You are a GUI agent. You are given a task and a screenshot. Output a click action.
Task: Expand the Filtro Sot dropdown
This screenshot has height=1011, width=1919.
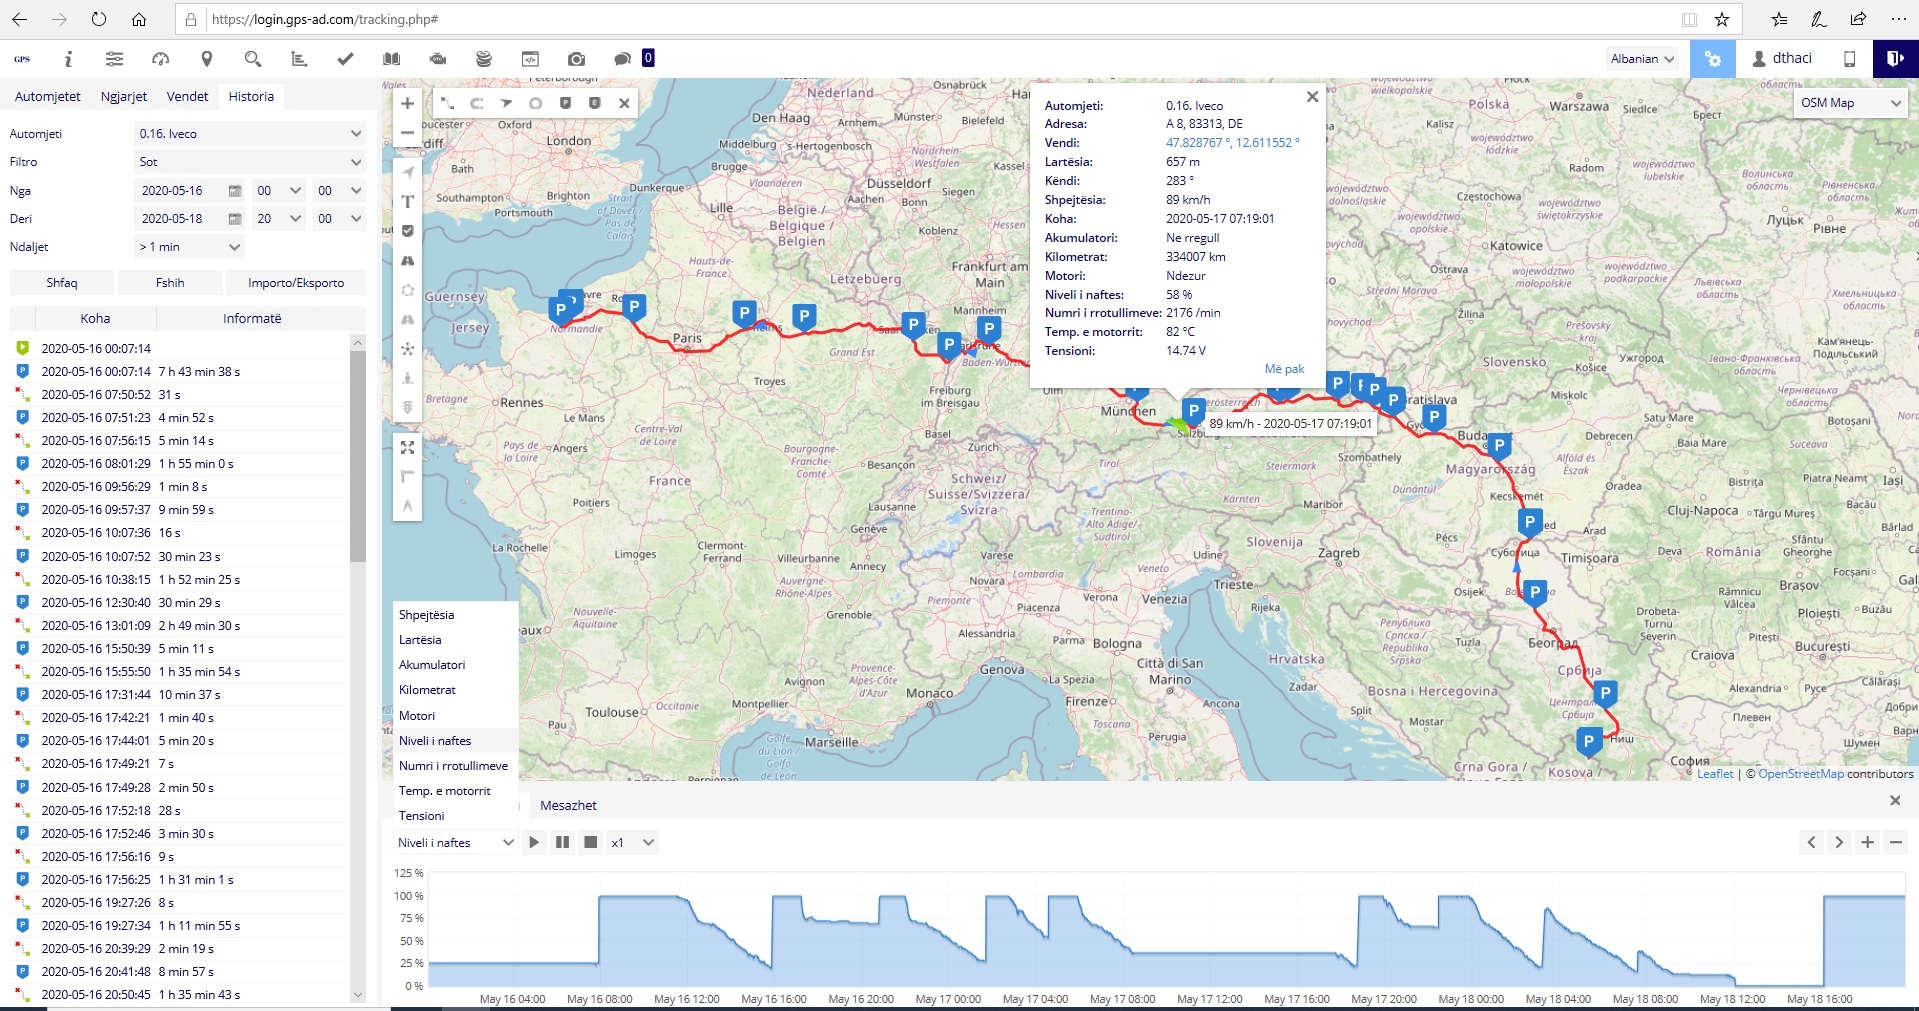click(x=250, y=162)
